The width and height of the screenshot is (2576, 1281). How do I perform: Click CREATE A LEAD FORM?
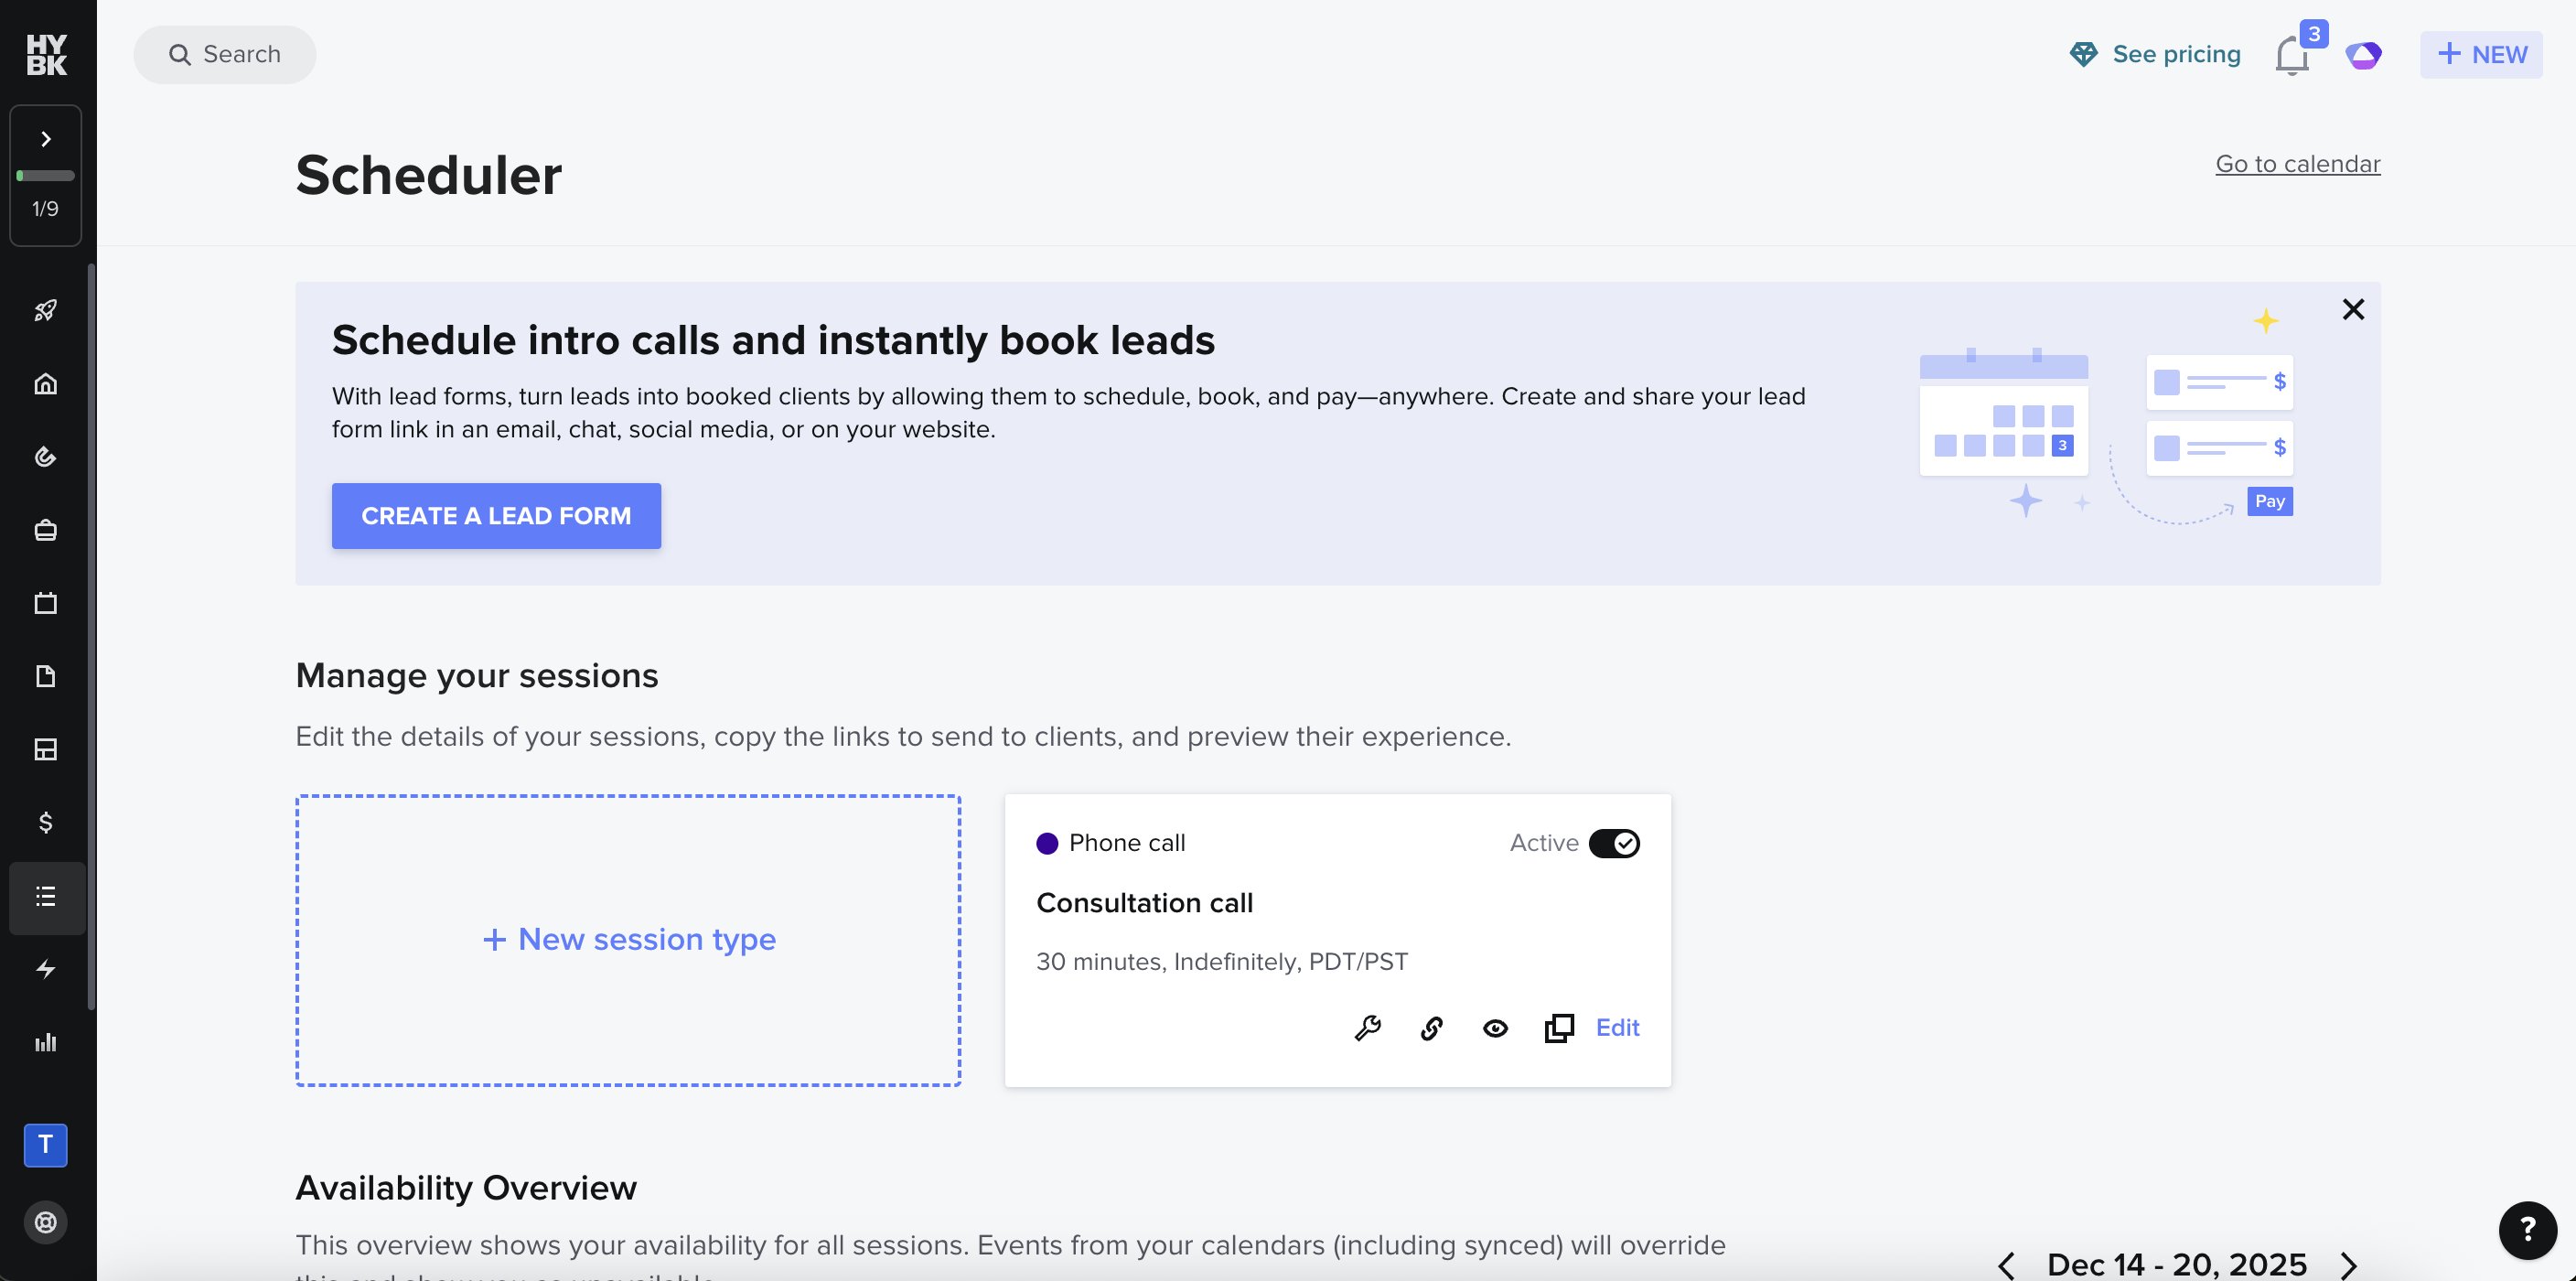click(x=496, y=515)
